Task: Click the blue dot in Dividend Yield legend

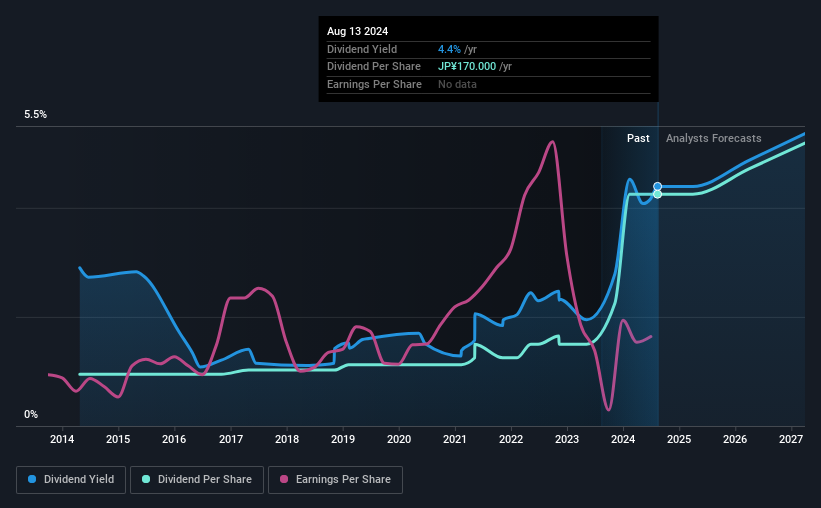Action: pyautogui.click(x=32, y=479)
